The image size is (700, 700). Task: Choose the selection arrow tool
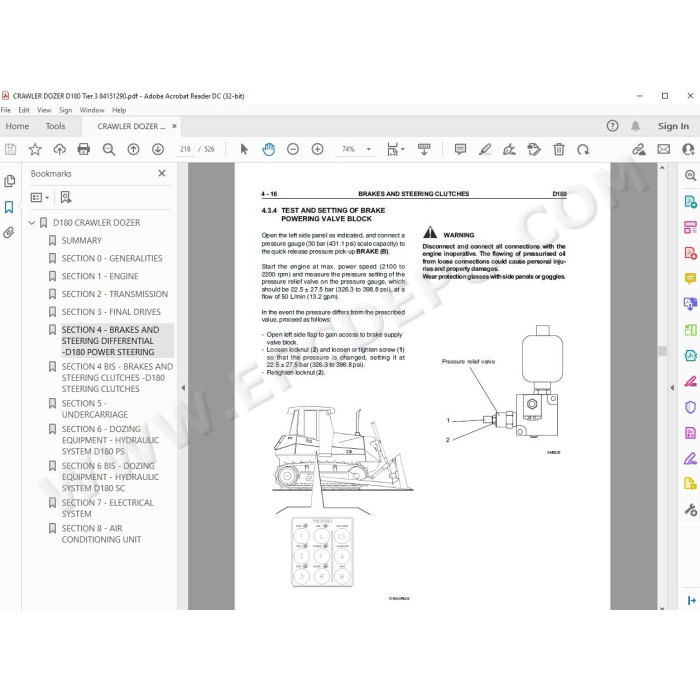(x=244, y=149)
